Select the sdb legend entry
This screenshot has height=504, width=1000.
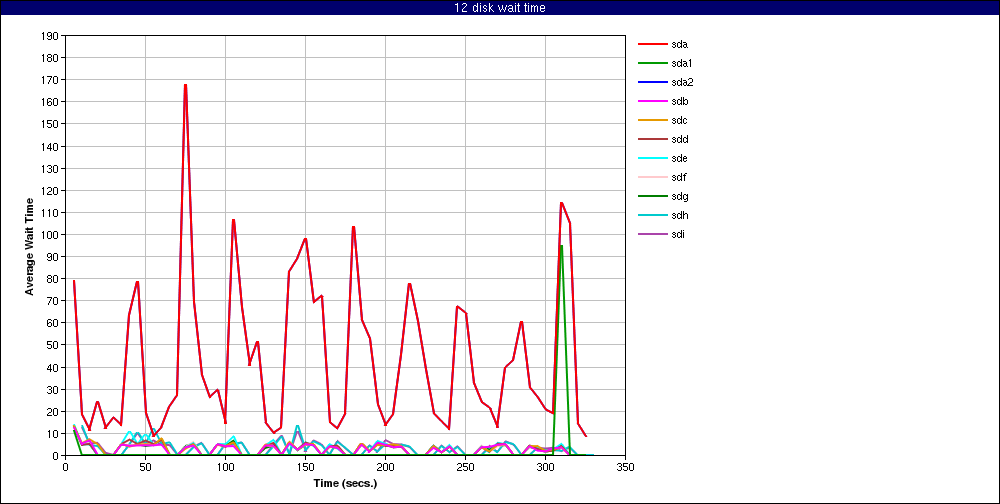tap(663, 101)
